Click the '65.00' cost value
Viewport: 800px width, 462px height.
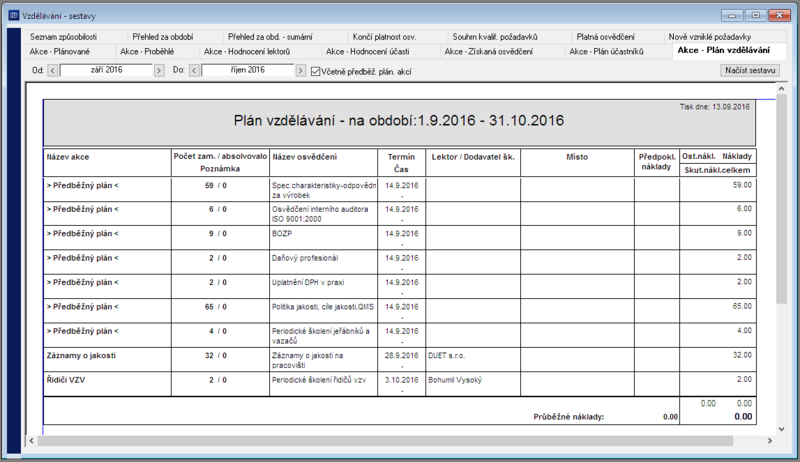[742, 306]
